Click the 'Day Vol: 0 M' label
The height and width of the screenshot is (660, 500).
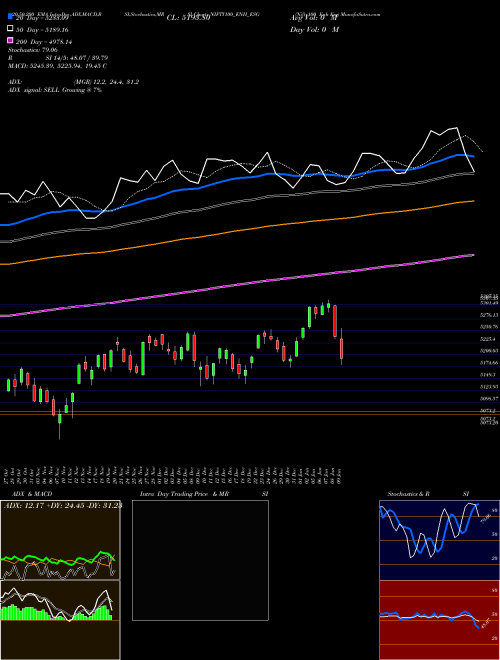(314, 30)
